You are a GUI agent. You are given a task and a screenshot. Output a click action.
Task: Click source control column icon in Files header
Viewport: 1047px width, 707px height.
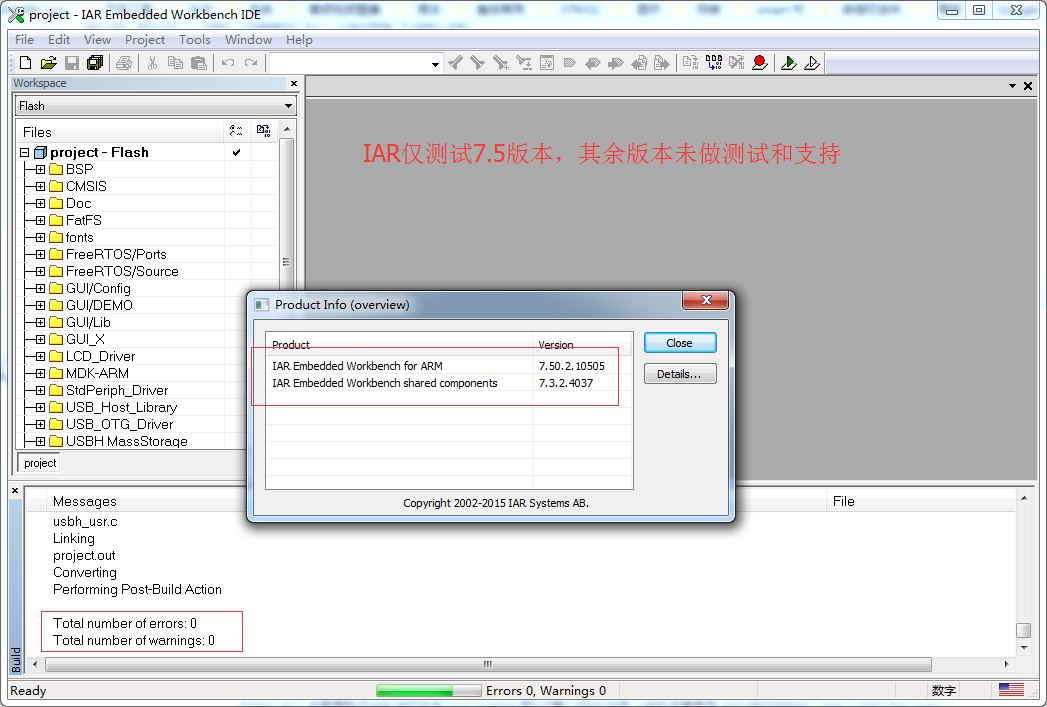(x=264, y=131)
